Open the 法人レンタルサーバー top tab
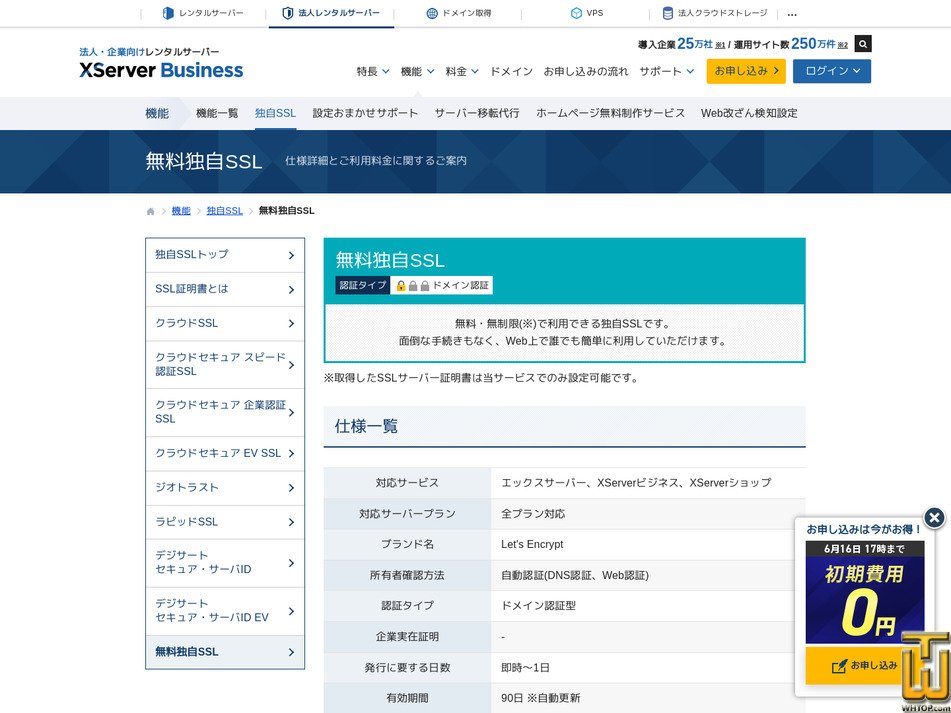 (331, 13)
